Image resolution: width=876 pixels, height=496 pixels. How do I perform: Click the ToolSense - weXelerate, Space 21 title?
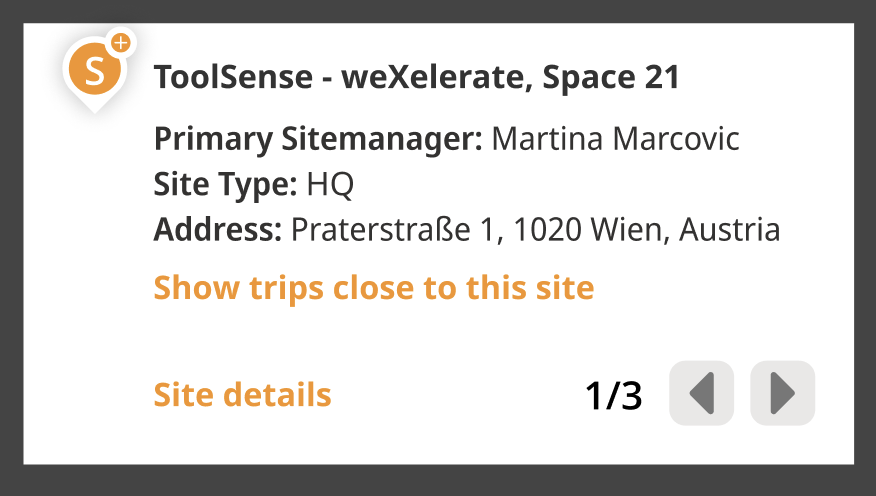click(x=416, y=77)
